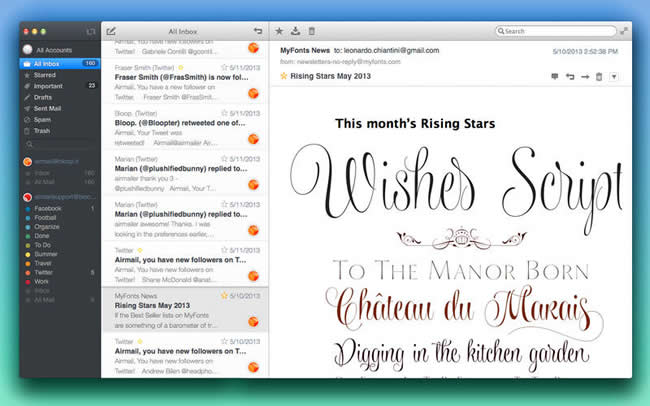This screenshot has width=650, height=406.
Task: Click the MyFonts News sender name
Action: (305, 50)
